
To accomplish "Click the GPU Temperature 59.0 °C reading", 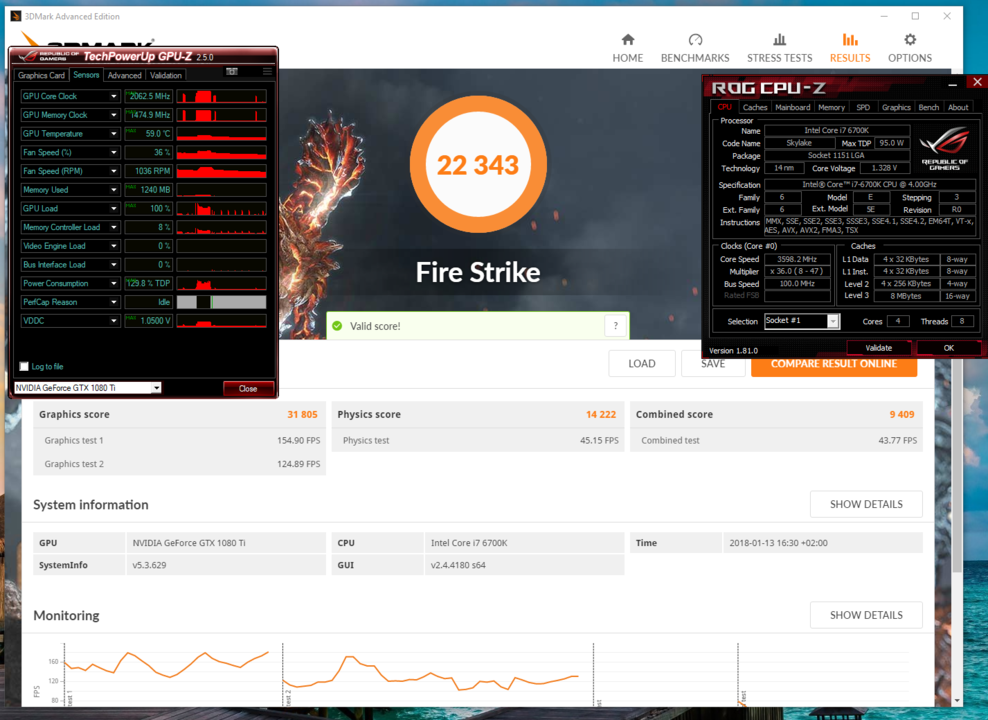I will tap(149, 134).
